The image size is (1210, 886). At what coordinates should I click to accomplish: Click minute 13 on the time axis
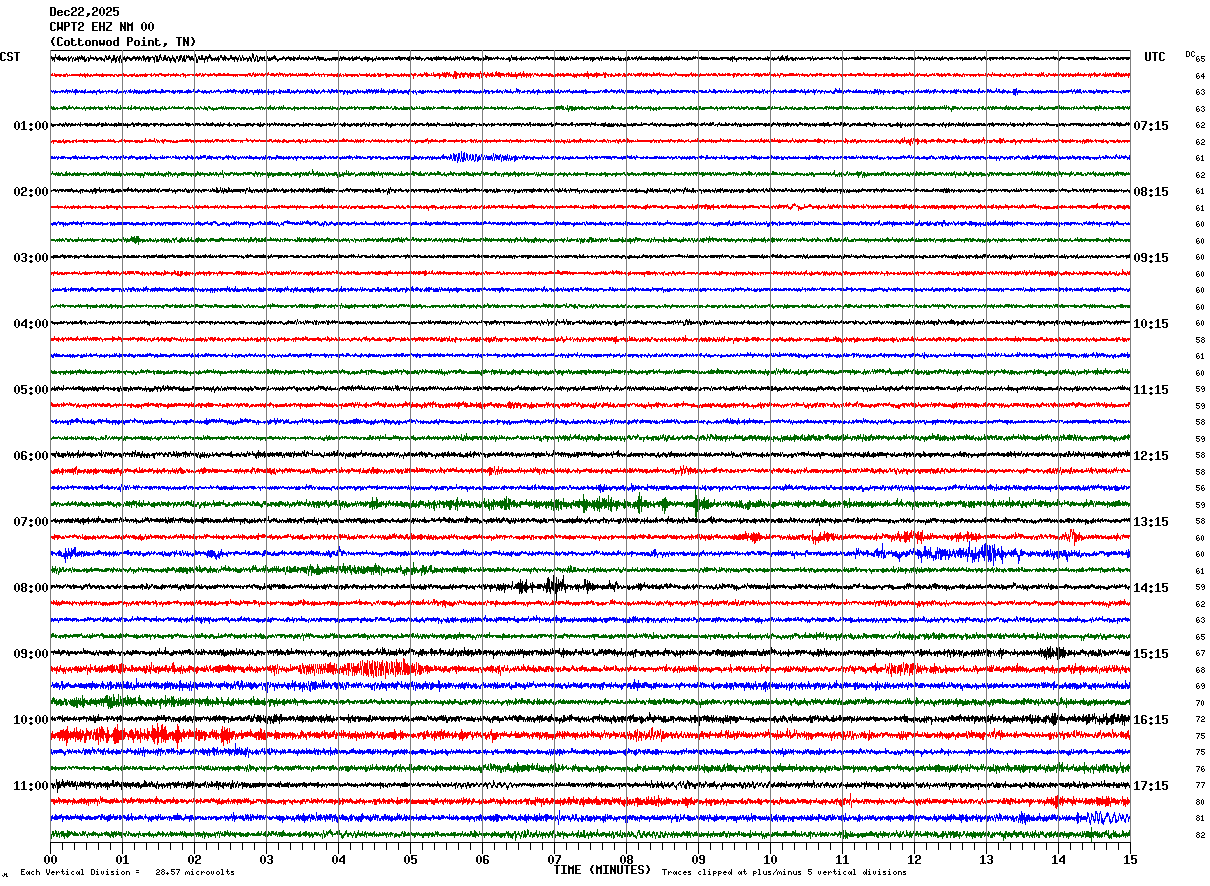(x=986, y=859)
